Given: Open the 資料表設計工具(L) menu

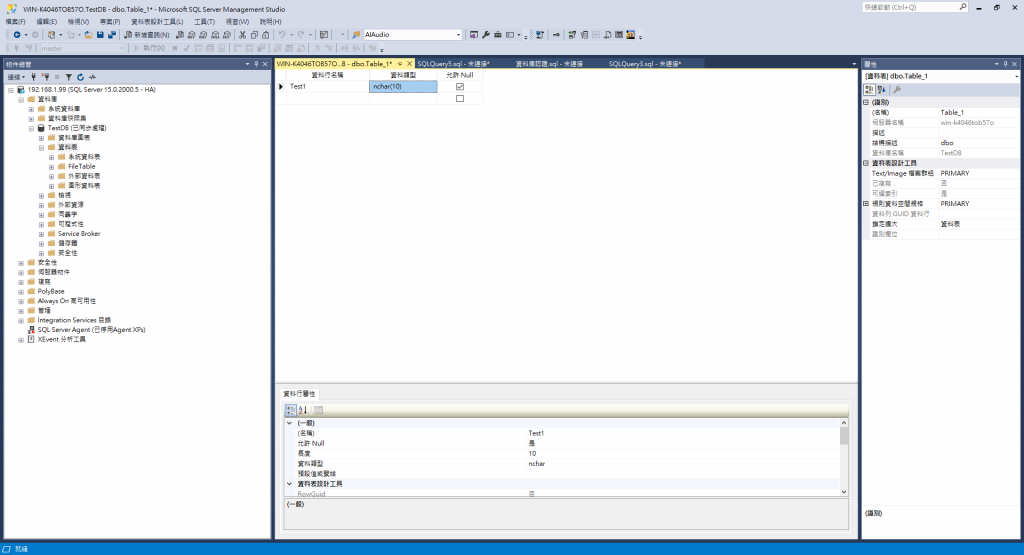Looking at the screenshot, I should point(157,22).
